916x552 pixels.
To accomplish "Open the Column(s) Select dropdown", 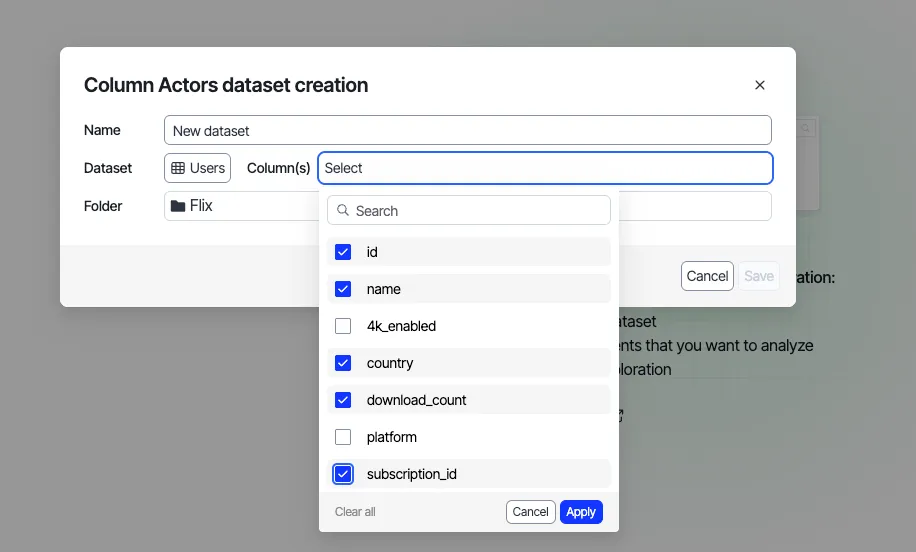I will [545, 168].
